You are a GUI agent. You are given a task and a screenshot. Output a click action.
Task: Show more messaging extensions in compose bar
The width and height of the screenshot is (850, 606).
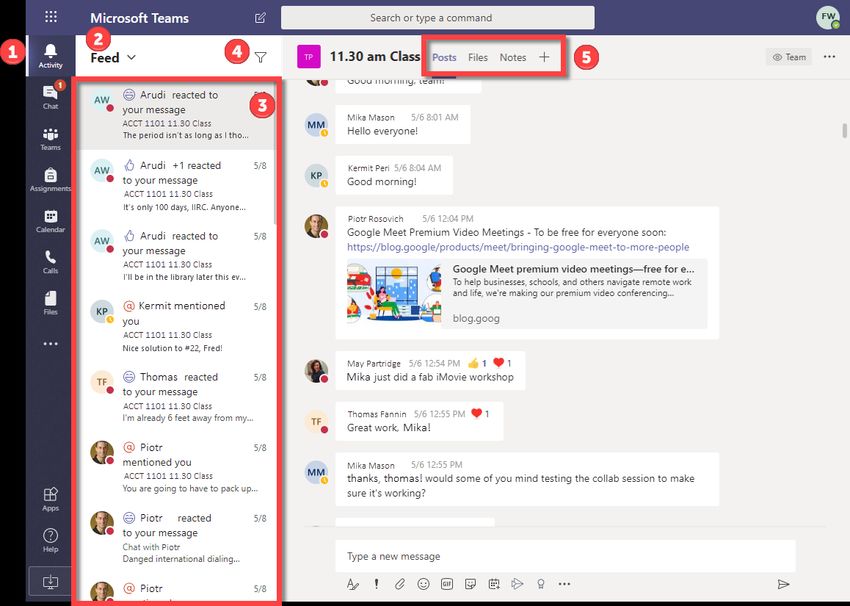tap(564, 584)
